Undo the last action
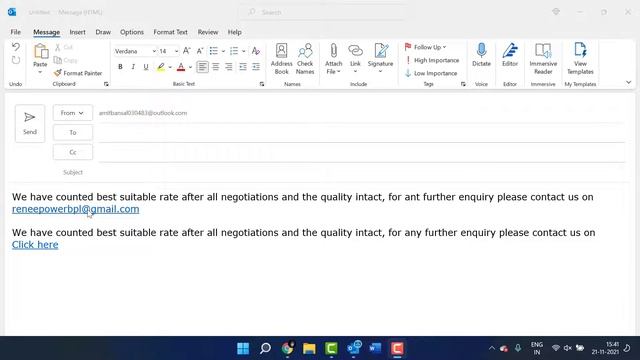 (16, 47)
